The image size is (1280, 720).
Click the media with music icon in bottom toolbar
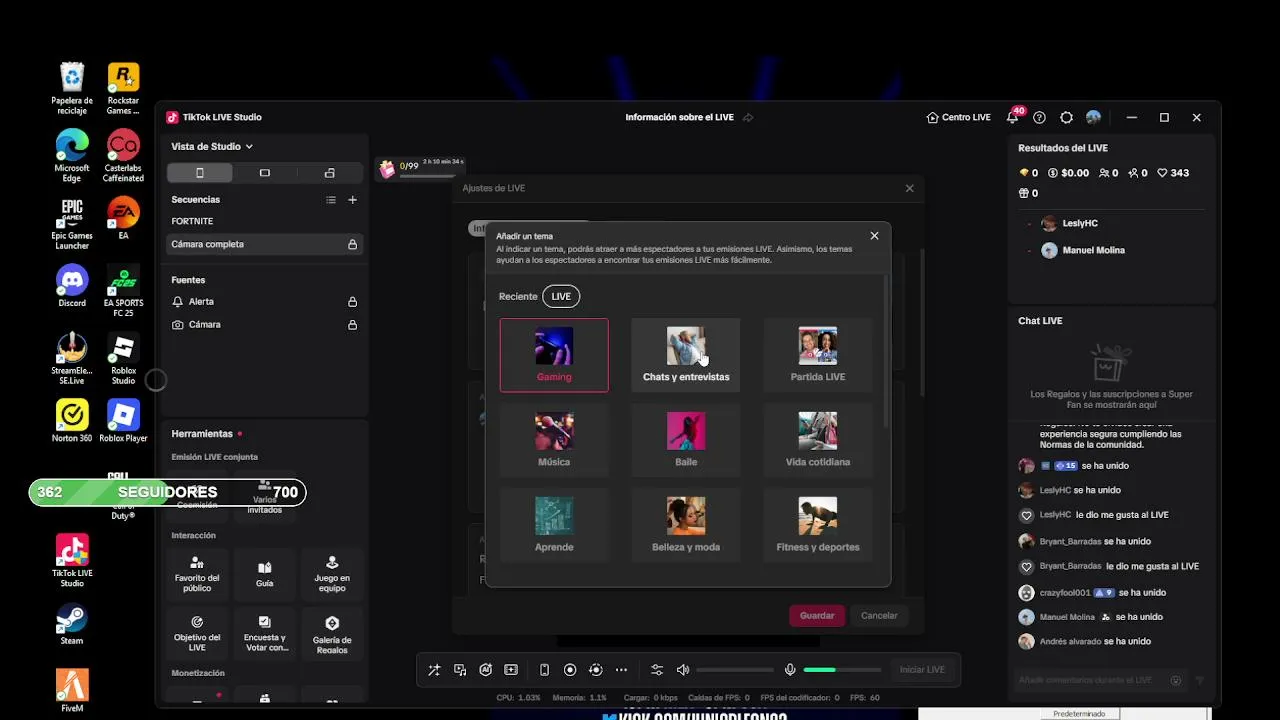tap(460, 670)
